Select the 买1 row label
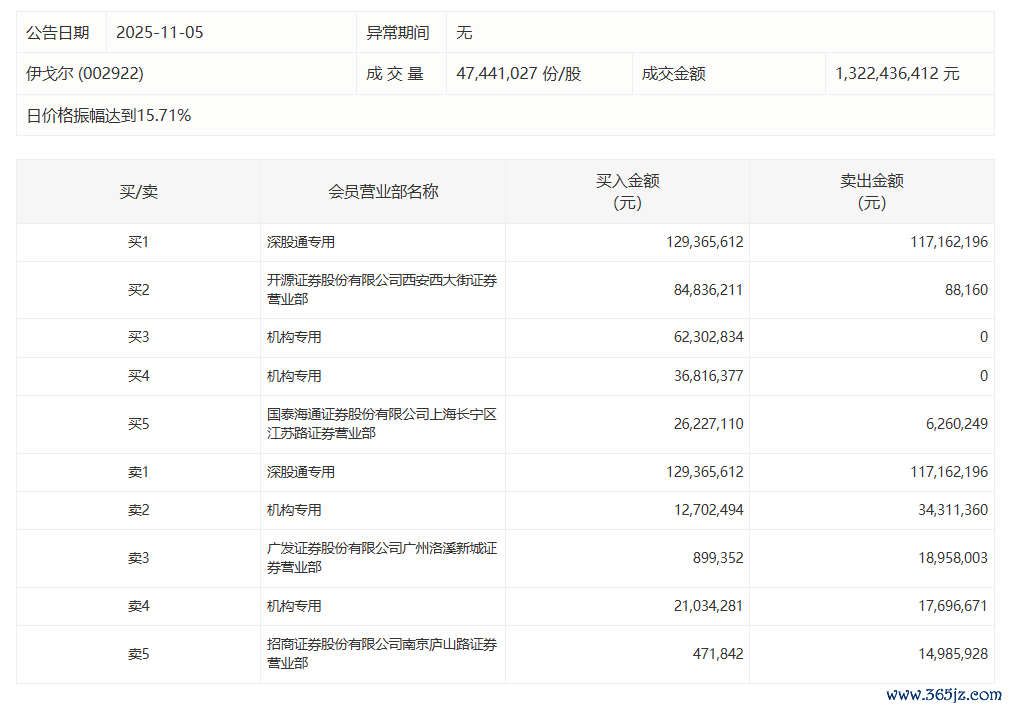The height and width of the screenshot is (710, 1009). coord(138,242)
